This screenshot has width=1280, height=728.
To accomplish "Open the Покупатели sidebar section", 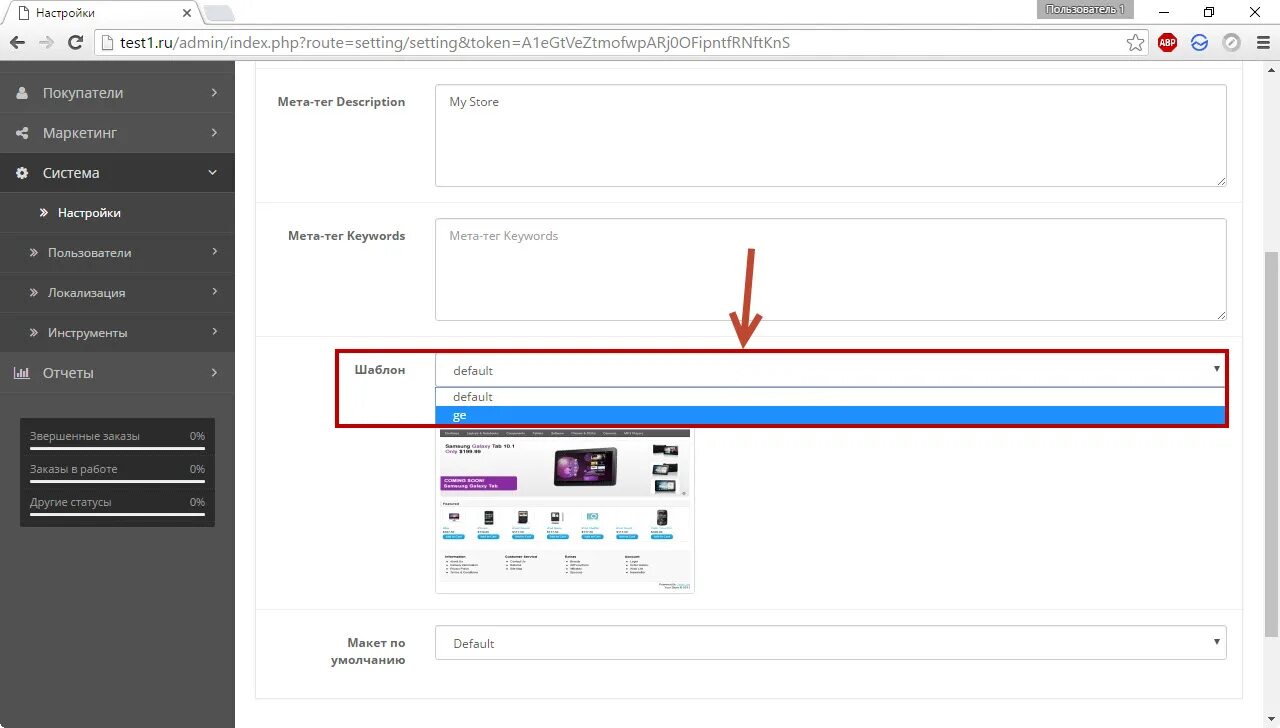I will coord(117,93).
